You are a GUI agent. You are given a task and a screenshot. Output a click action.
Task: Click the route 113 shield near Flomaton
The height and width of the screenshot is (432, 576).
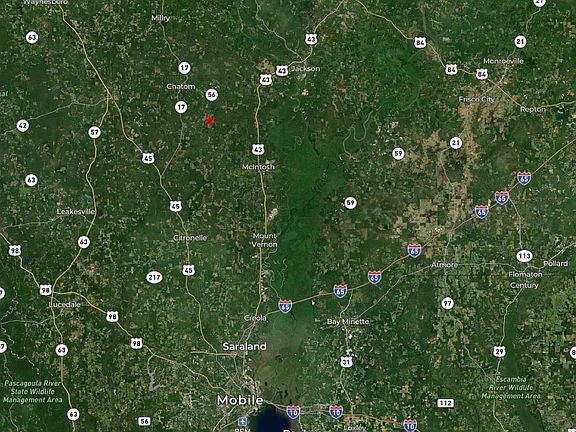pos(524,256)
